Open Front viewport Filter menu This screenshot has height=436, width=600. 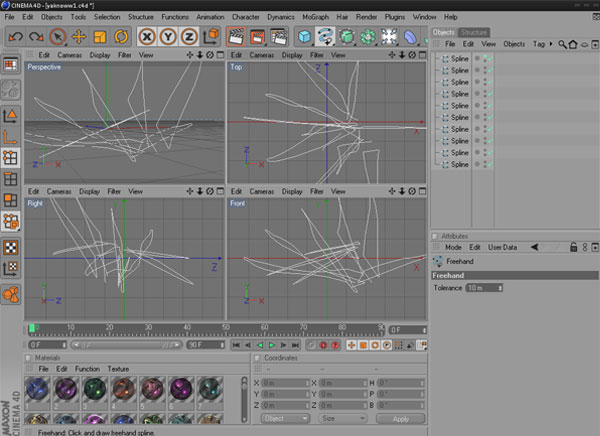(316, 191)
